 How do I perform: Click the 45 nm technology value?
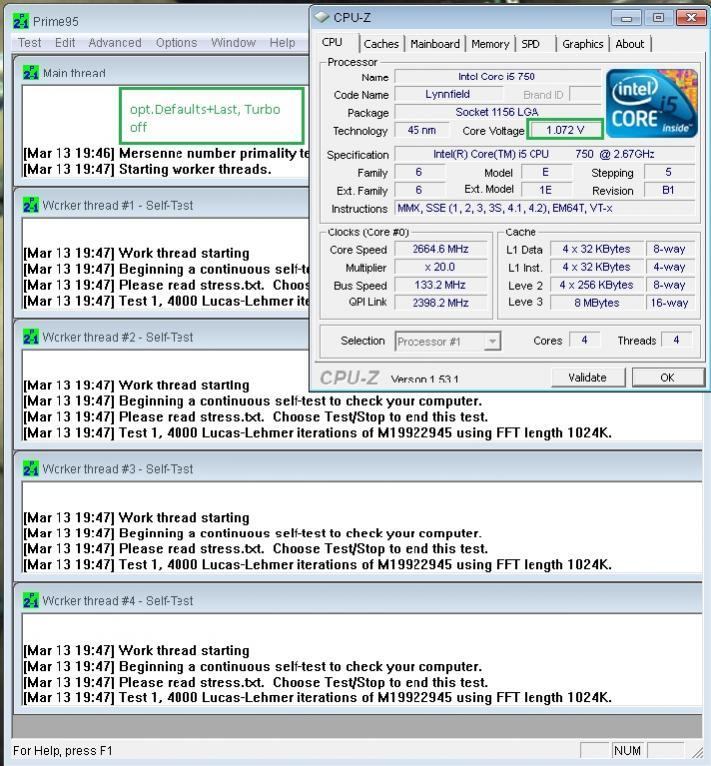coord(422,130)
